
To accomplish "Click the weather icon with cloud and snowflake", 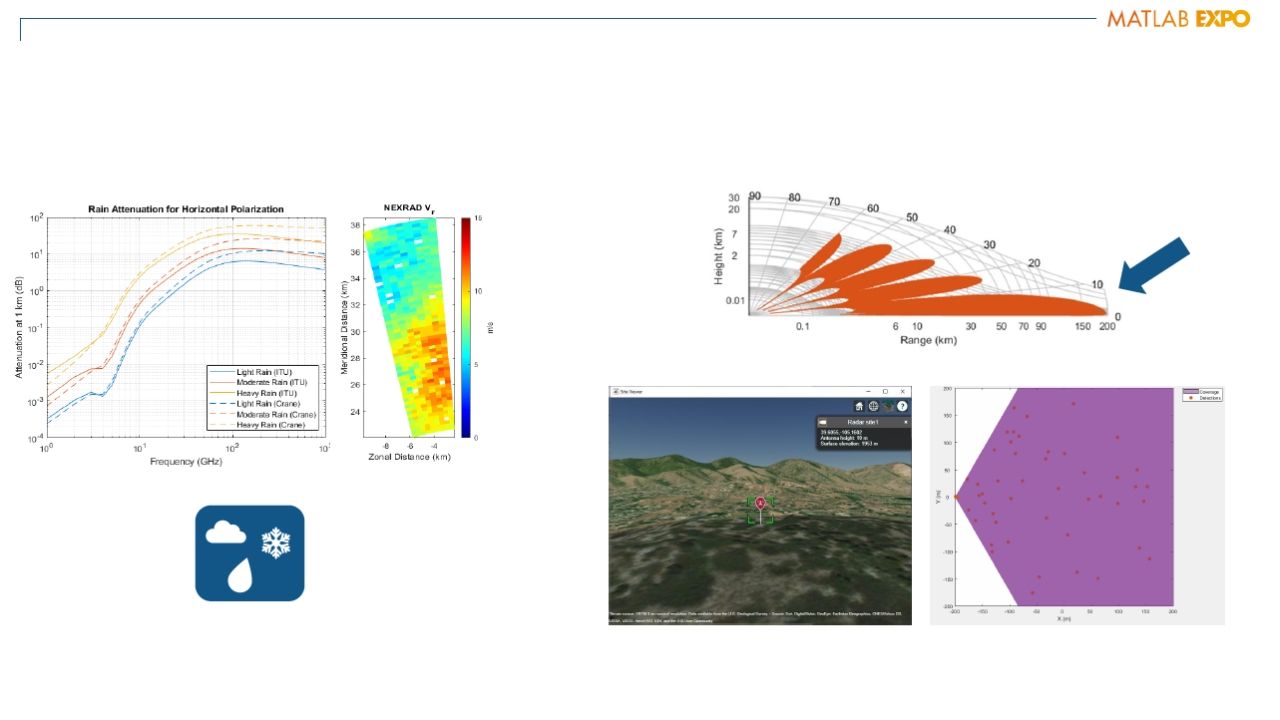I will point(249,553).
